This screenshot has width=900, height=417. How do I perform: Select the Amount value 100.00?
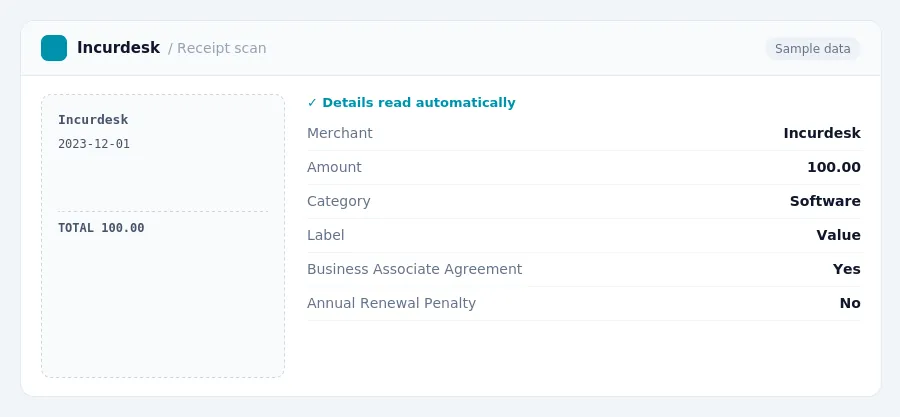(834, 167)
